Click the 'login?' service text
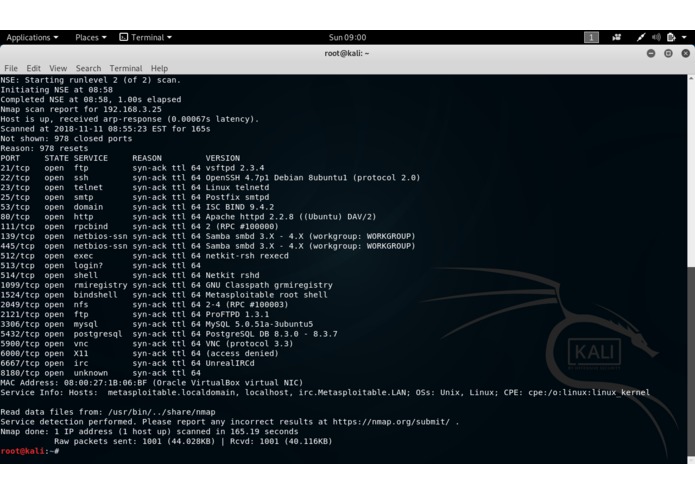 pyautogui.click(x=88, y=265)
